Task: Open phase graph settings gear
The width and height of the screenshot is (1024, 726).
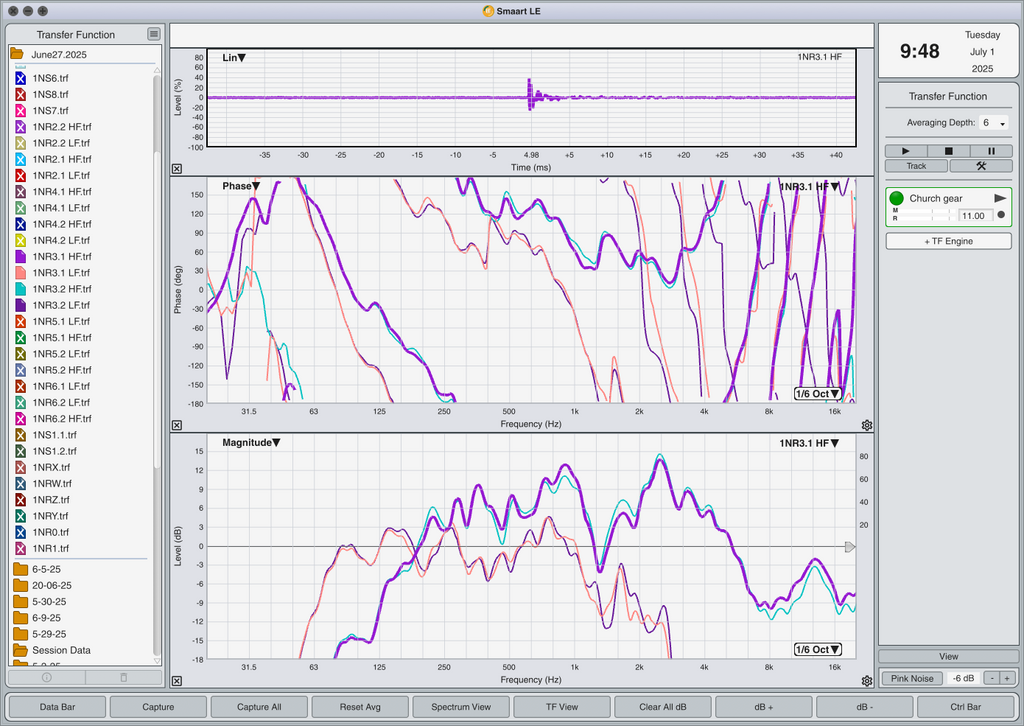Action: coord(867,425)
